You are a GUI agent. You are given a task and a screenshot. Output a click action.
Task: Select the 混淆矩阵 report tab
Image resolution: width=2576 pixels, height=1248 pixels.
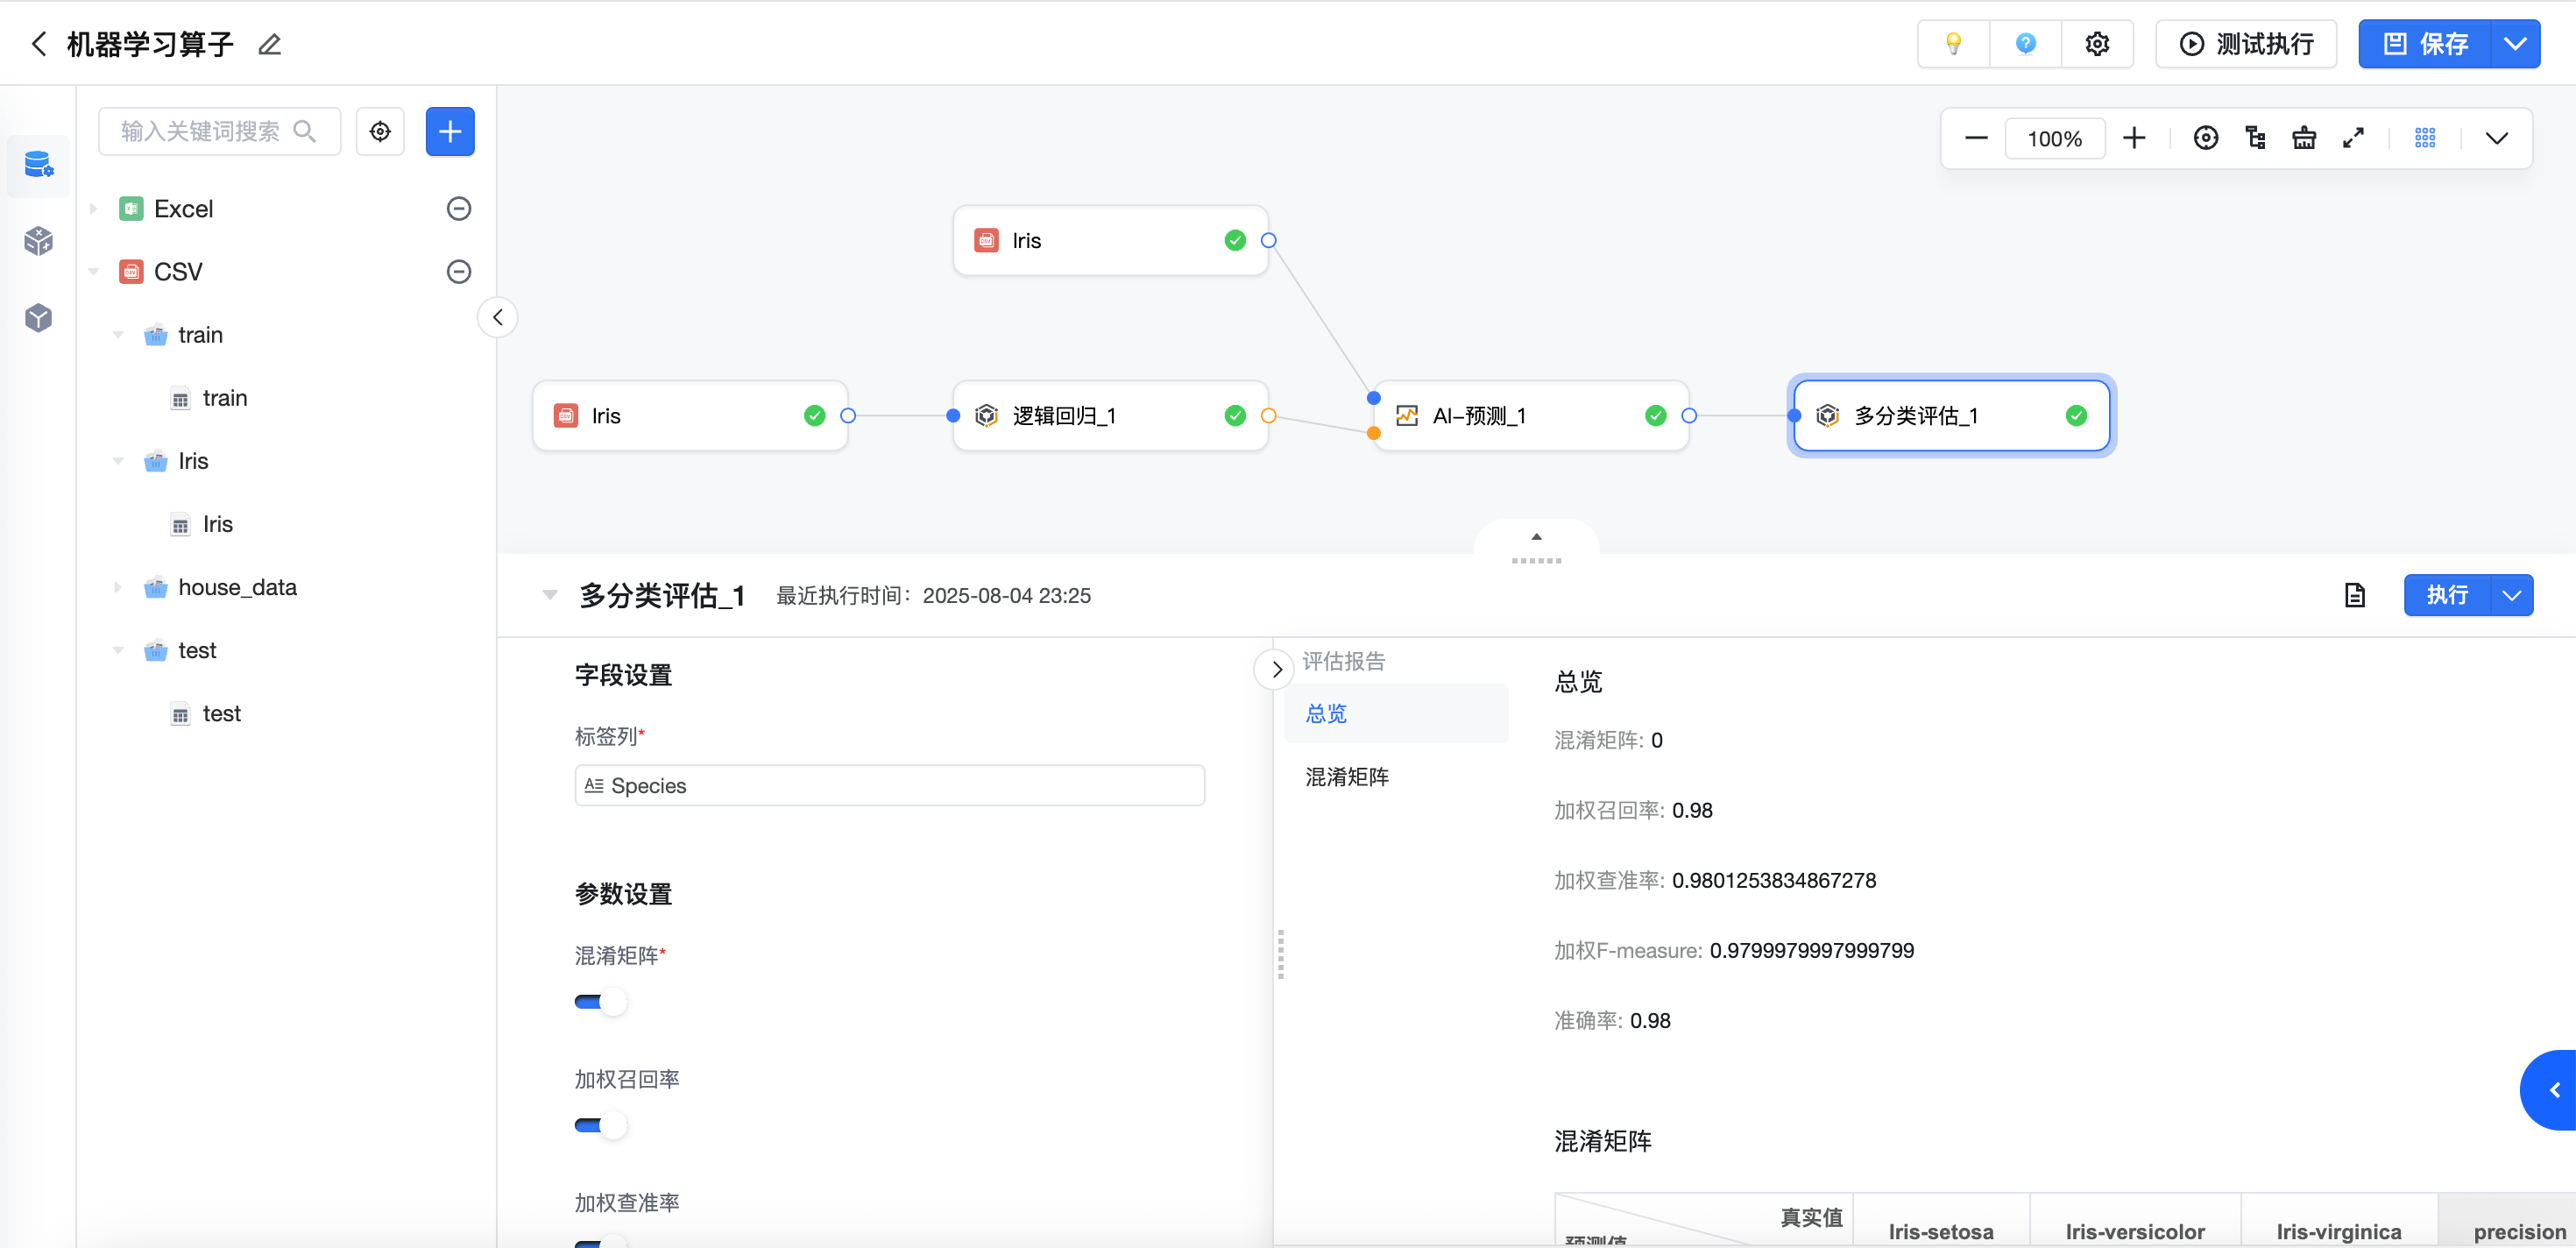pos(1396,777)
